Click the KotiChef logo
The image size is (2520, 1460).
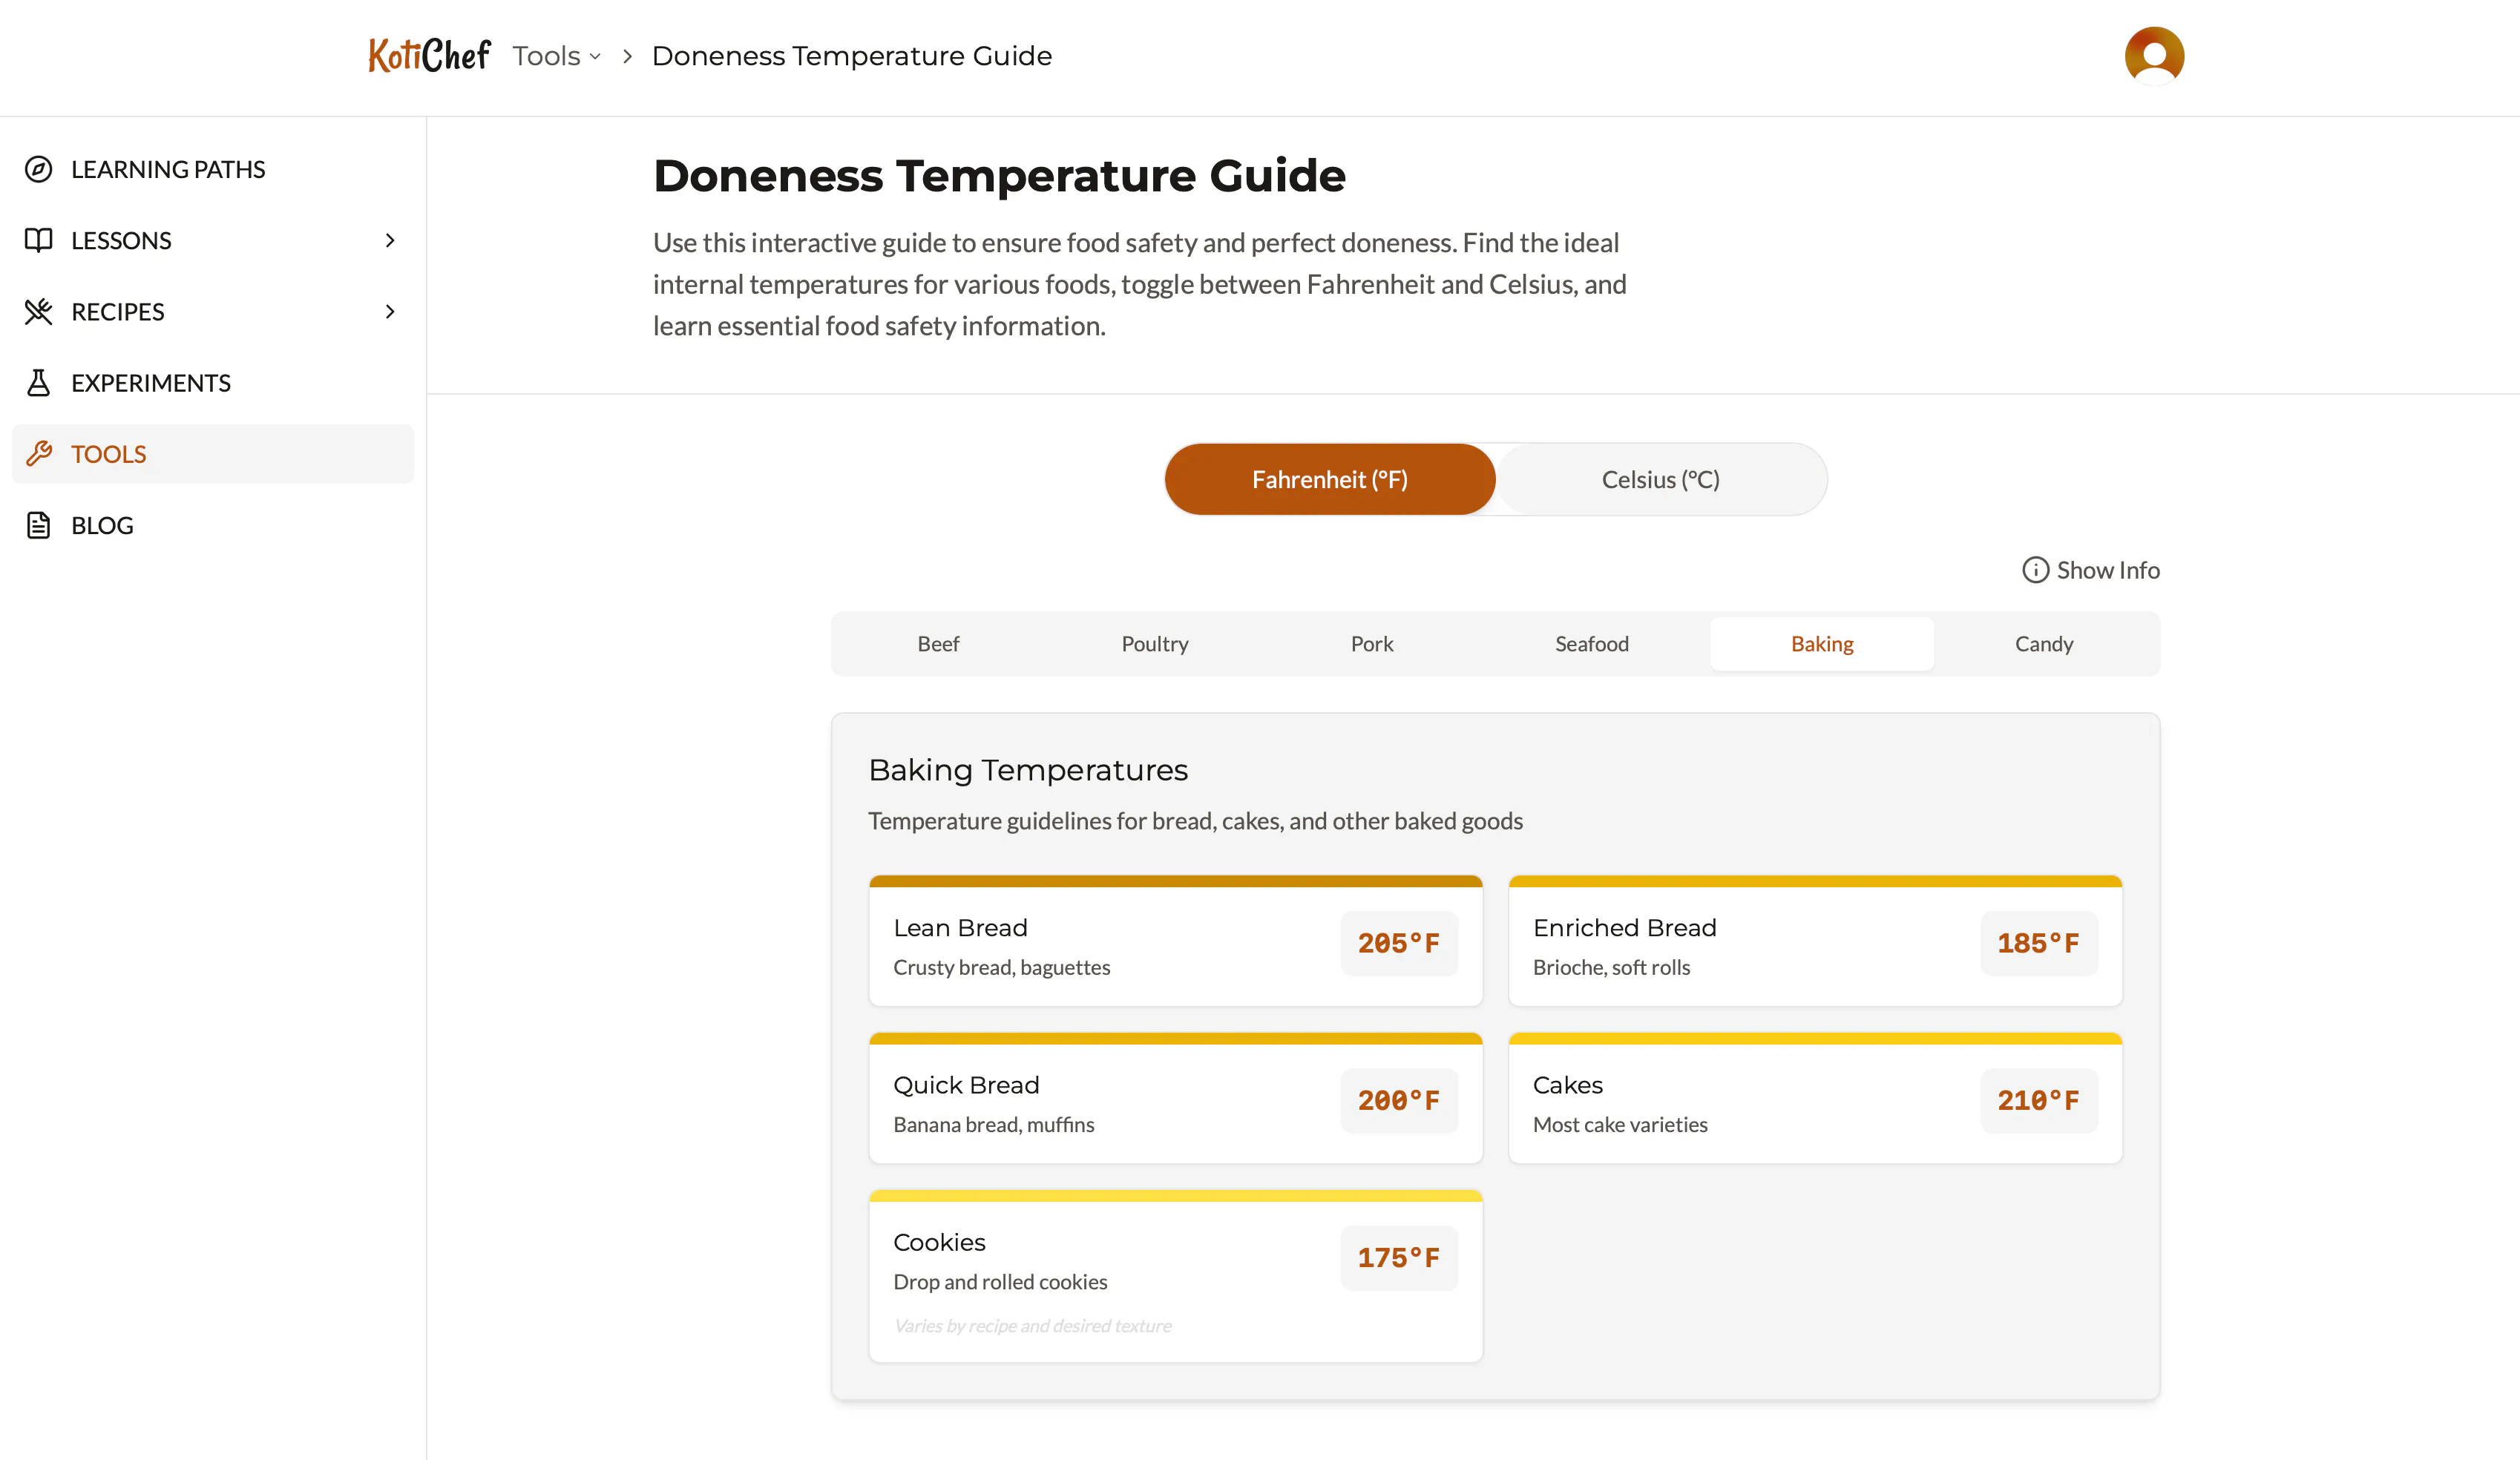(429, 55)
